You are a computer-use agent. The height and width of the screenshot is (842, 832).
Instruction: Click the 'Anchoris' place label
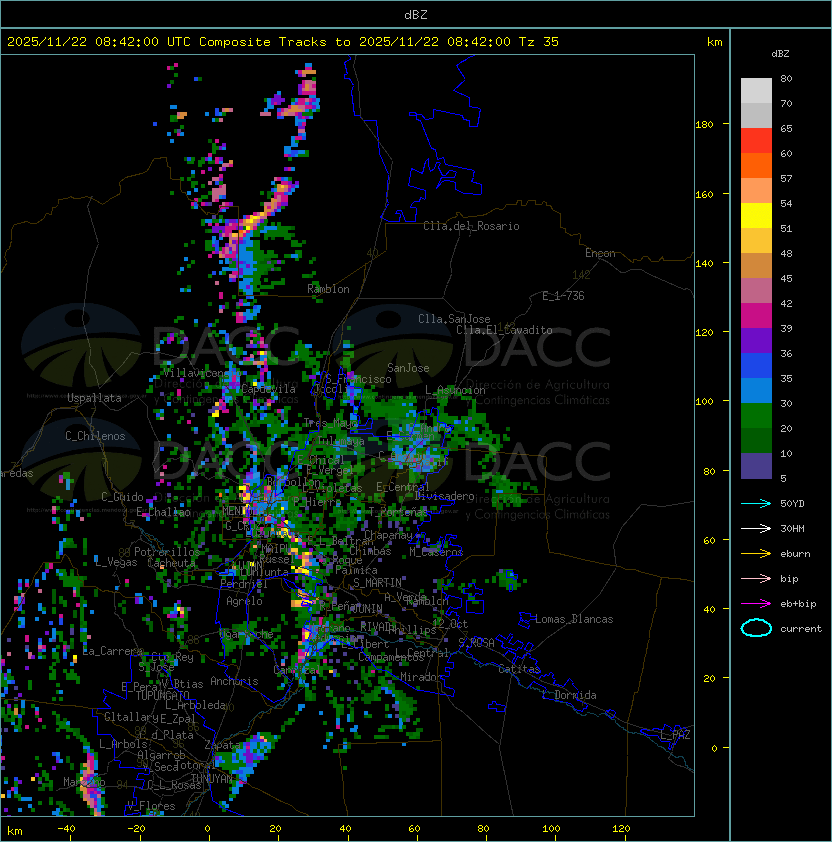point(234,681)
